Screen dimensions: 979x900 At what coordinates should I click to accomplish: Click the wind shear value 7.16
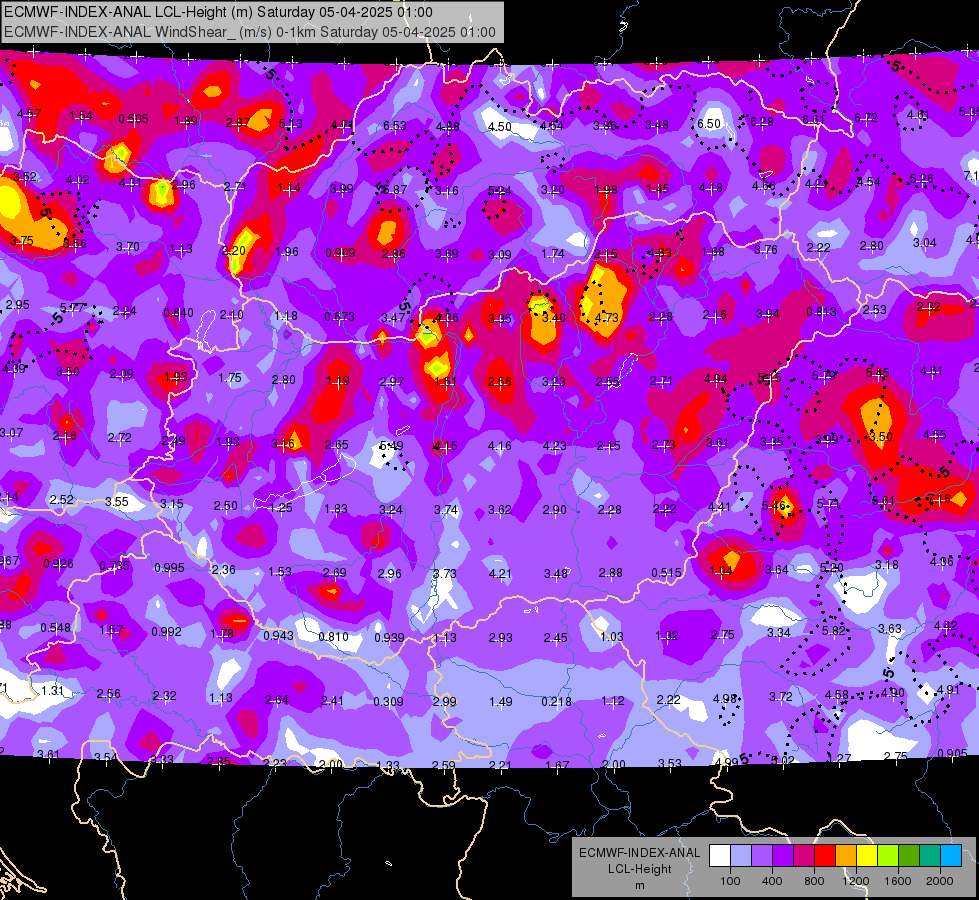click(939, 498)
